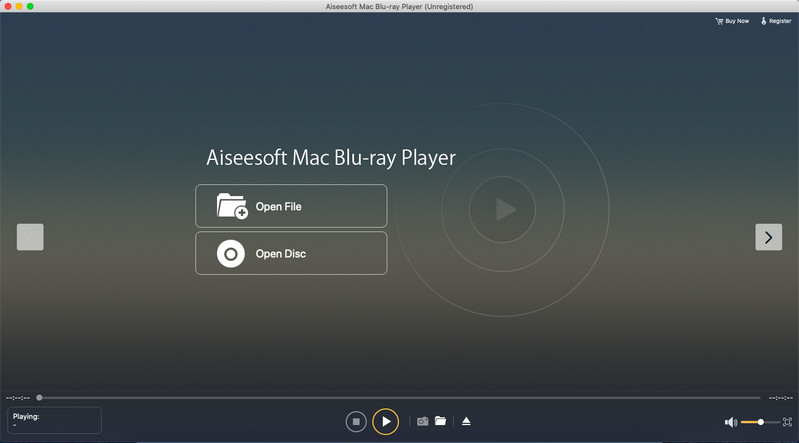The image size is (799, 443).
Task: Click the Aiseesoft Mac Blu-ray Player heading
Action: (x=331, y=158)
